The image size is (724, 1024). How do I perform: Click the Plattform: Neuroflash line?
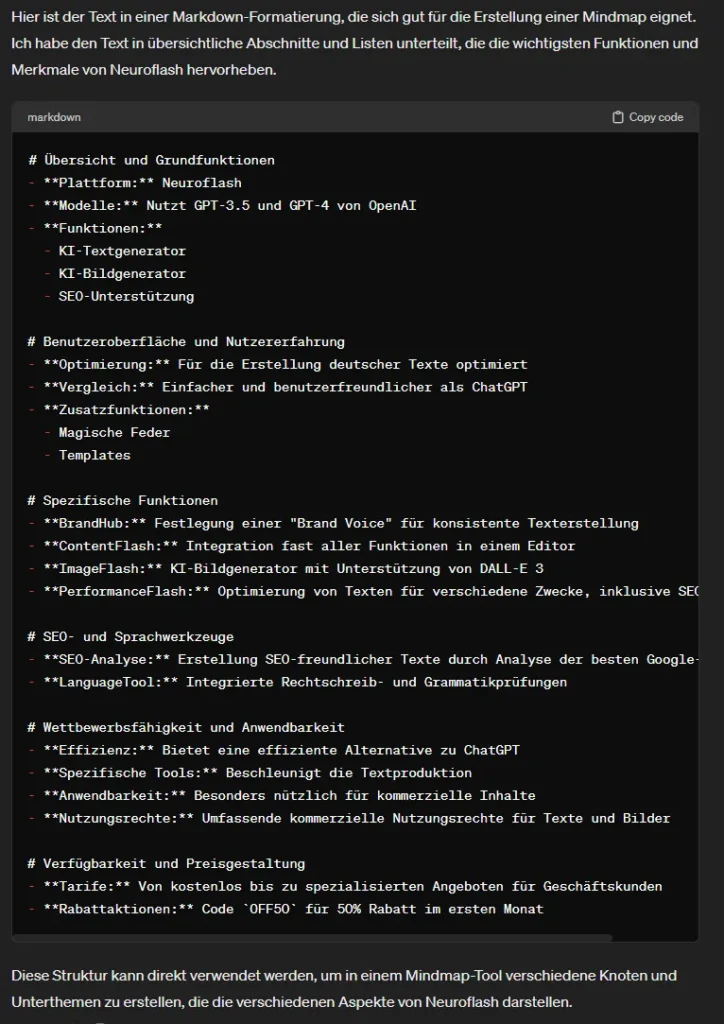[x=142, y=183]
